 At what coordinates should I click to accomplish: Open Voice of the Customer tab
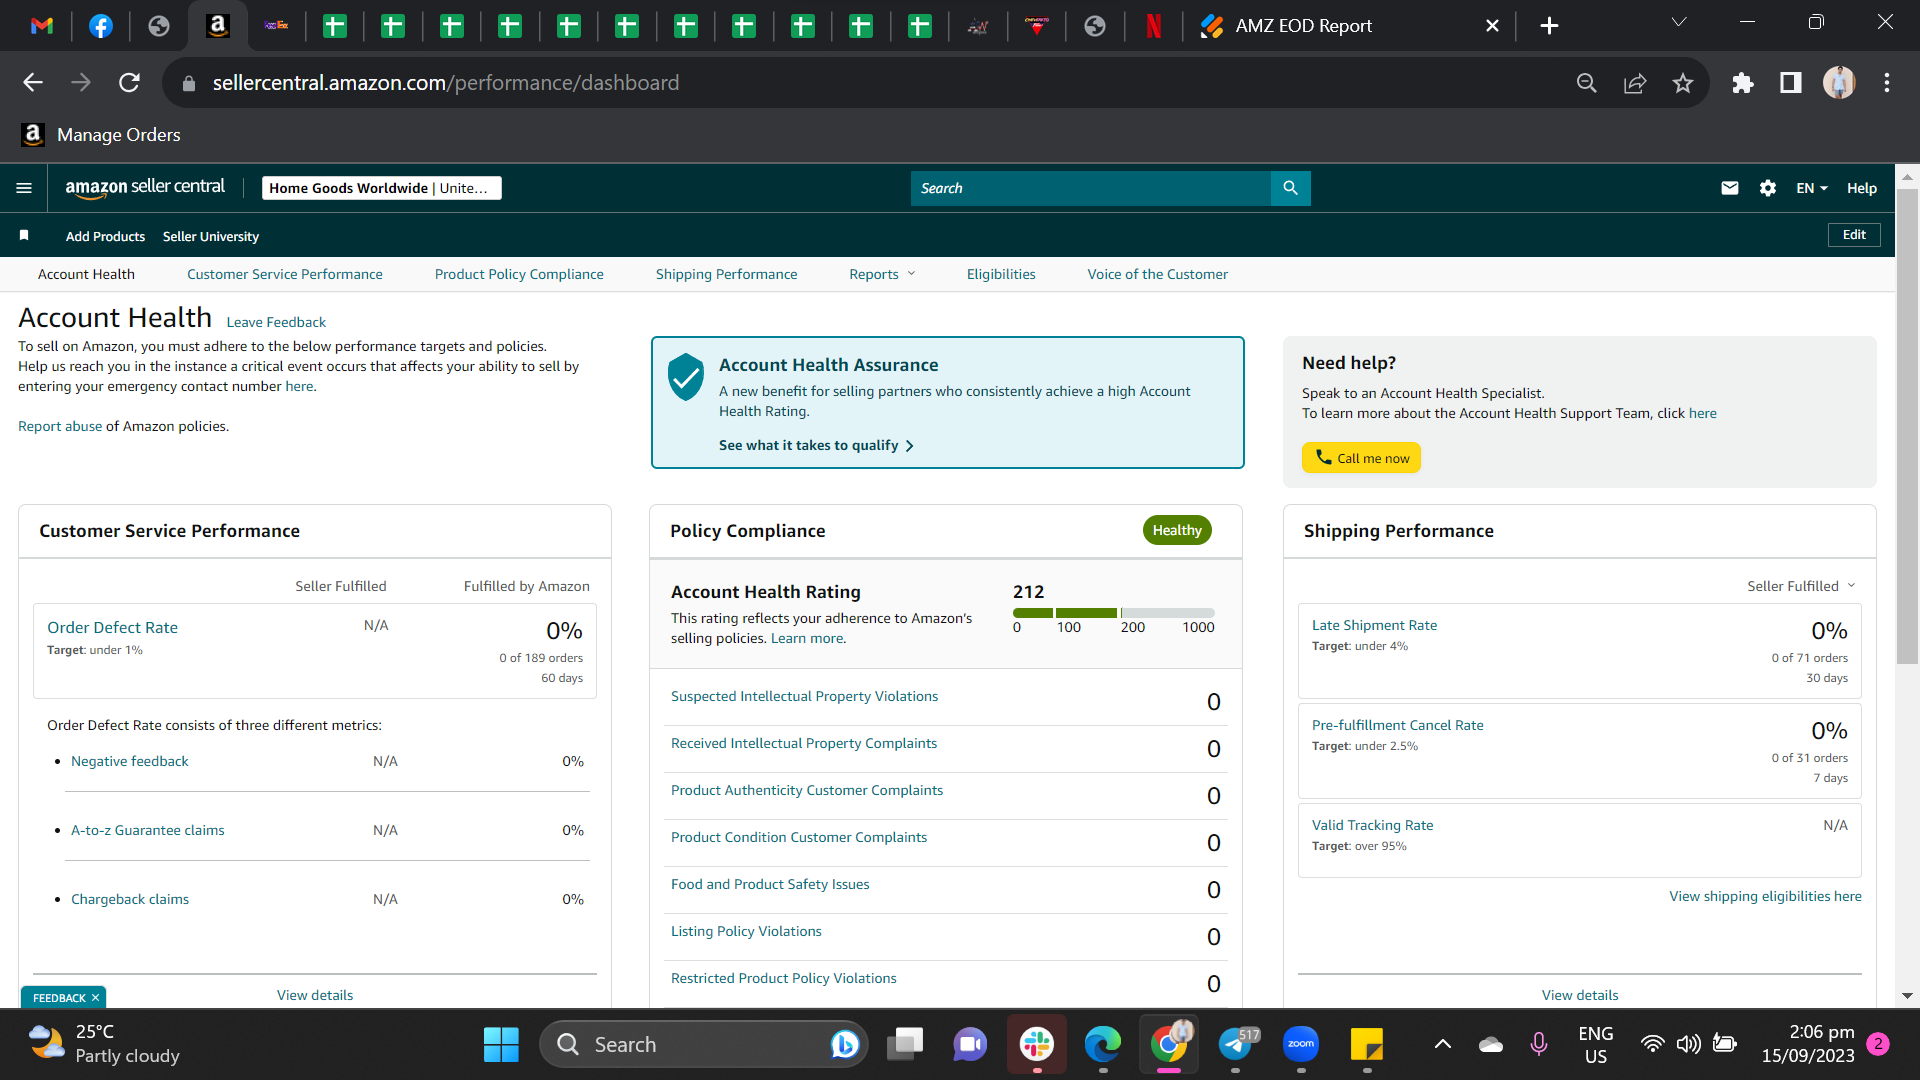click(1157, 274)
